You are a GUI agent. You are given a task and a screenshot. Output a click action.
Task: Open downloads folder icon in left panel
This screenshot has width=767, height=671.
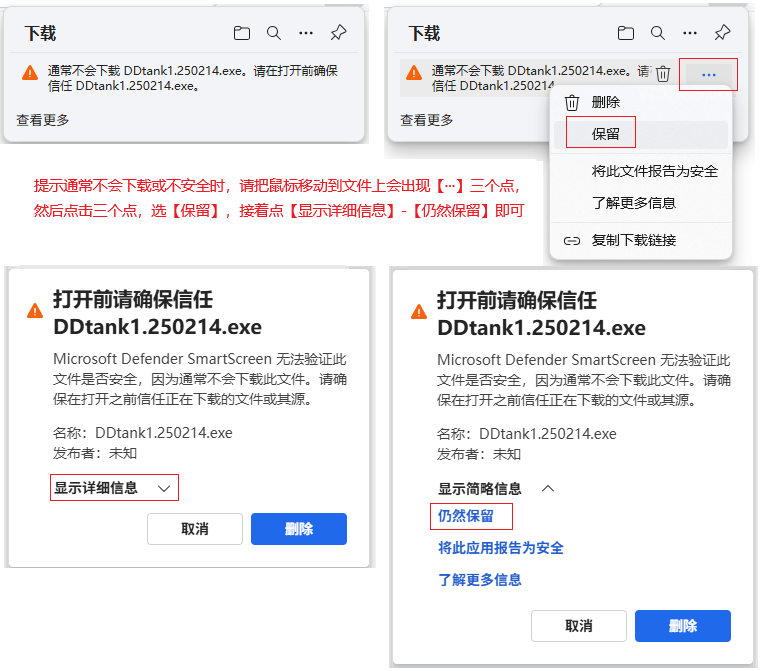point(242,33)
